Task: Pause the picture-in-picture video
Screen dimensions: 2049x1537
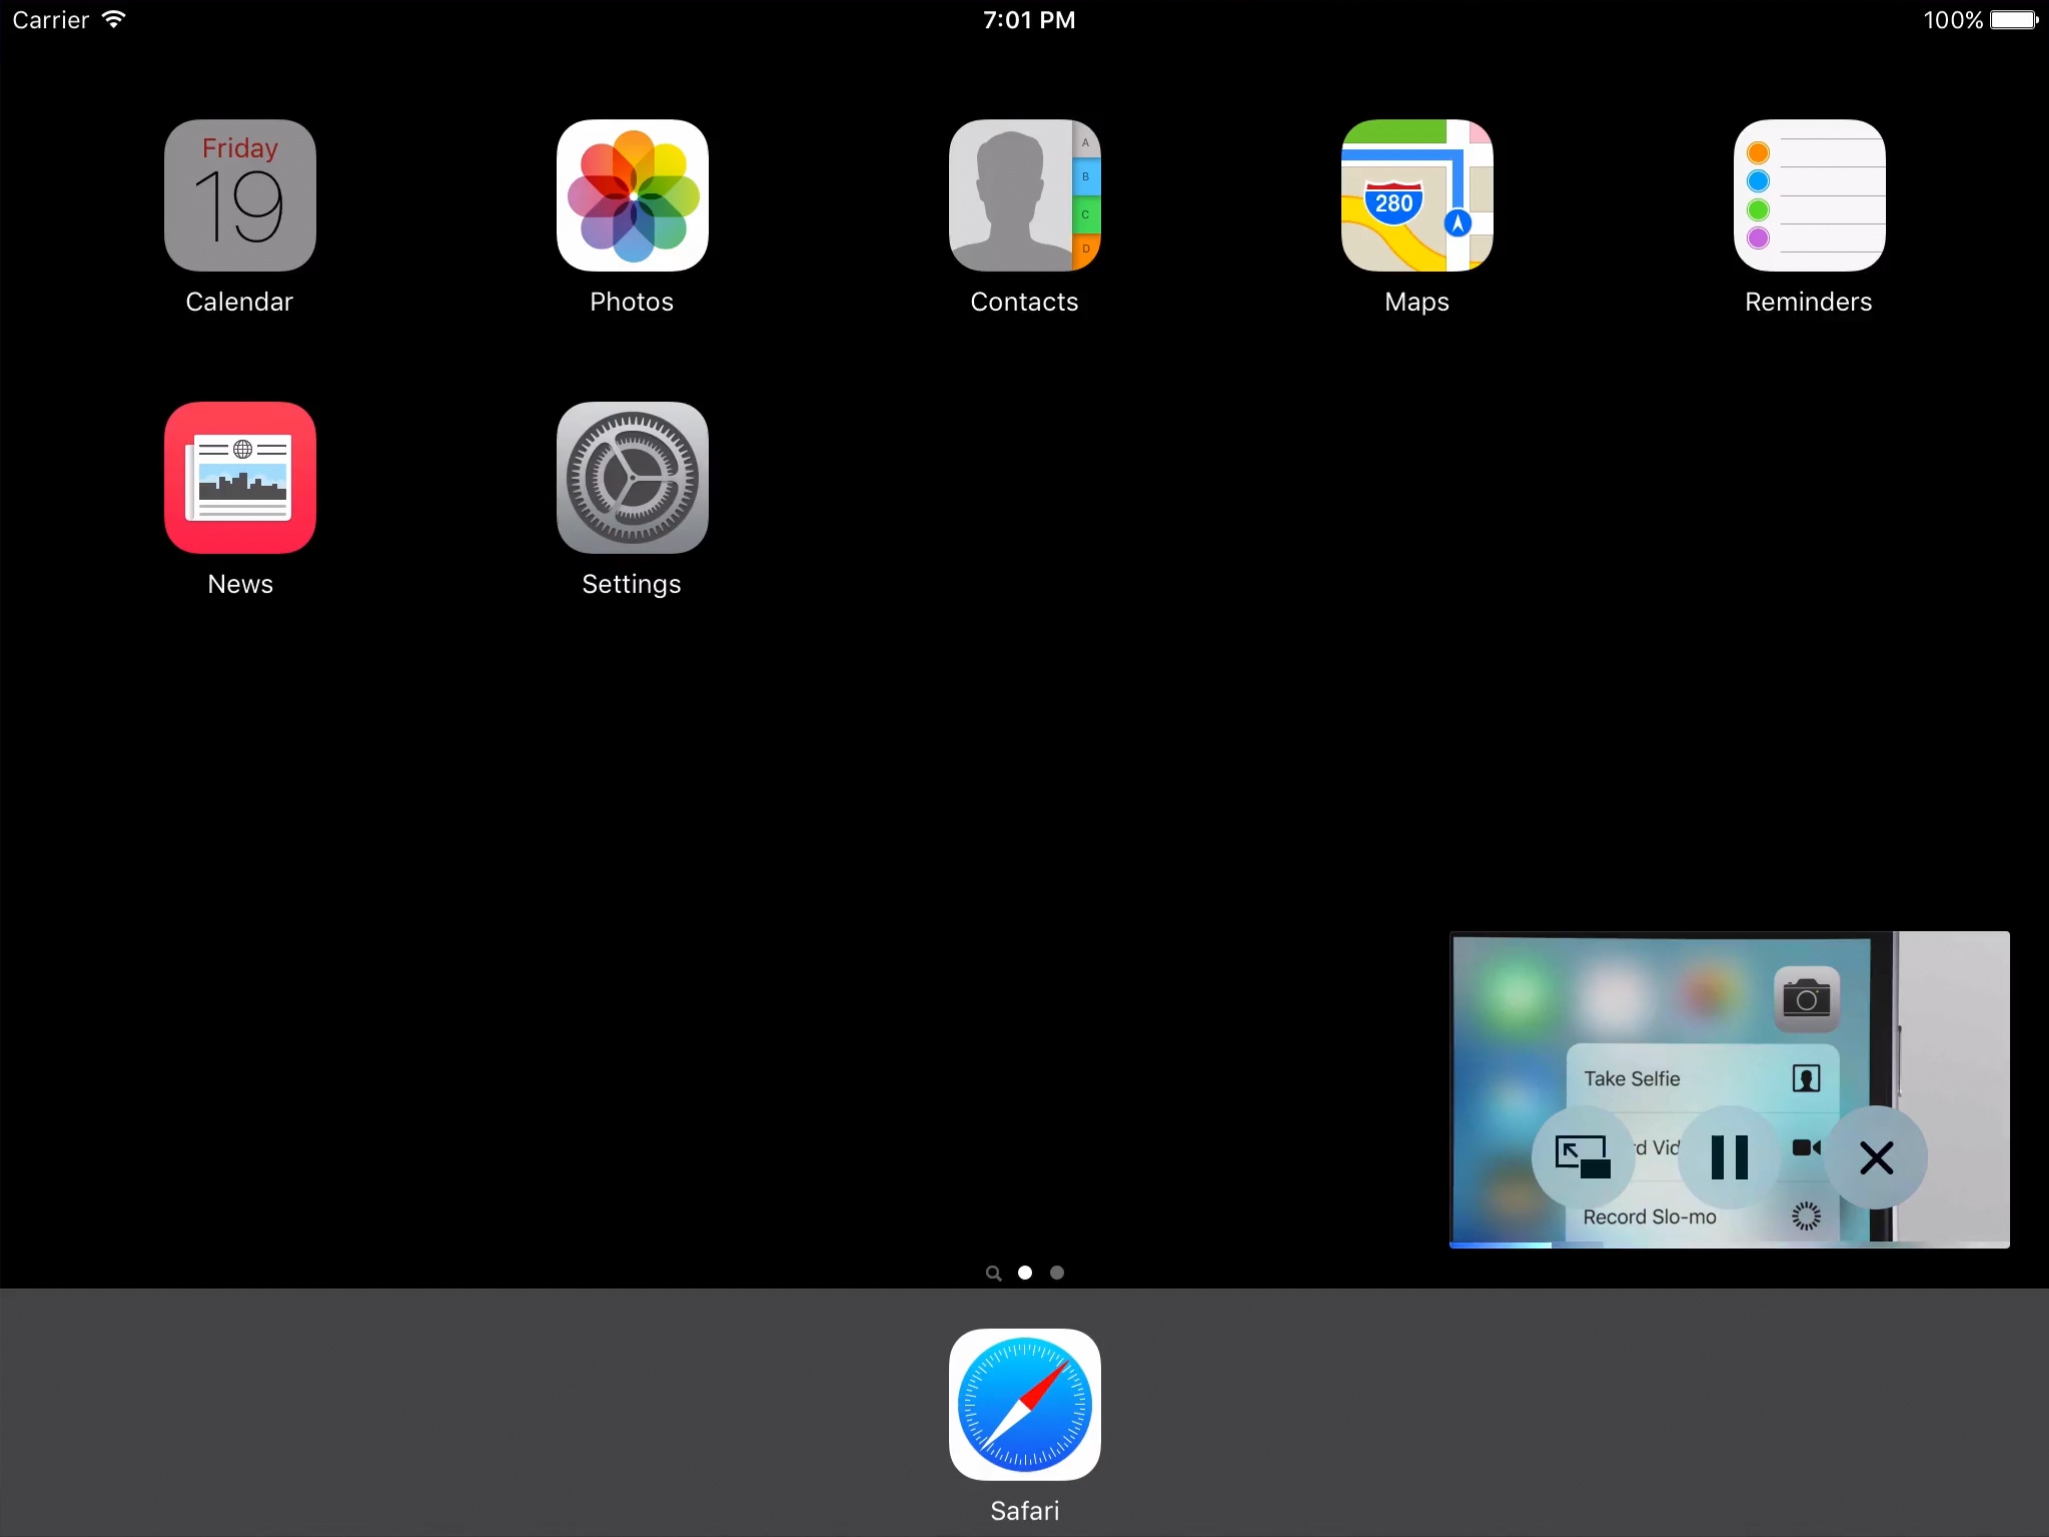Action: (x=1729, y=1157)
